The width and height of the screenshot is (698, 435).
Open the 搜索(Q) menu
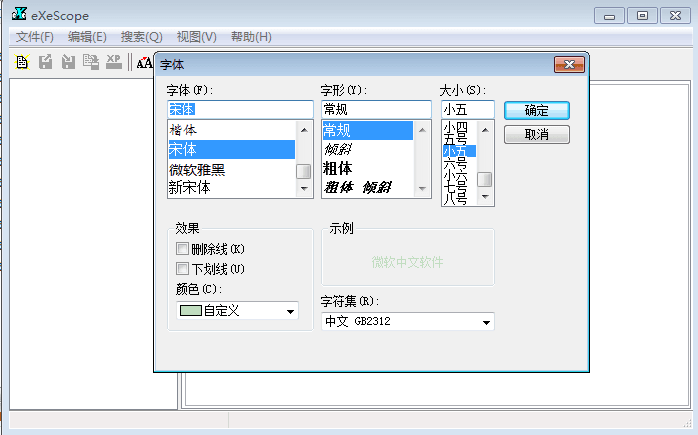(x=141, y=37)
